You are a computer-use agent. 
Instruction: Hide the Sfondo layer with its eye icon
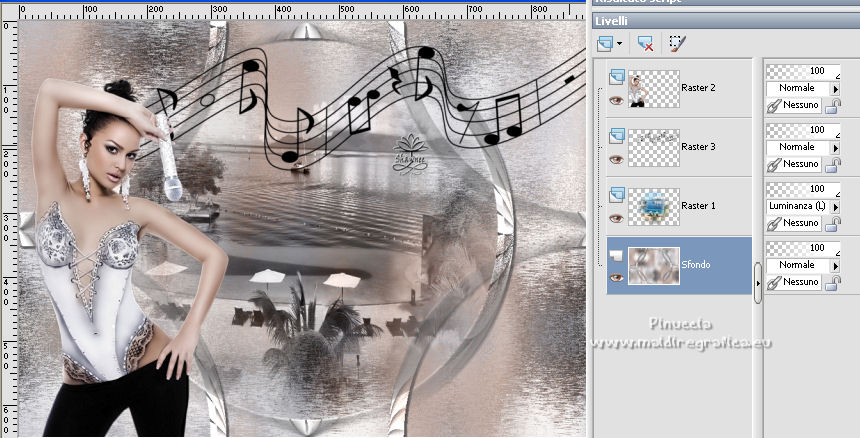[x=616, y=278]
